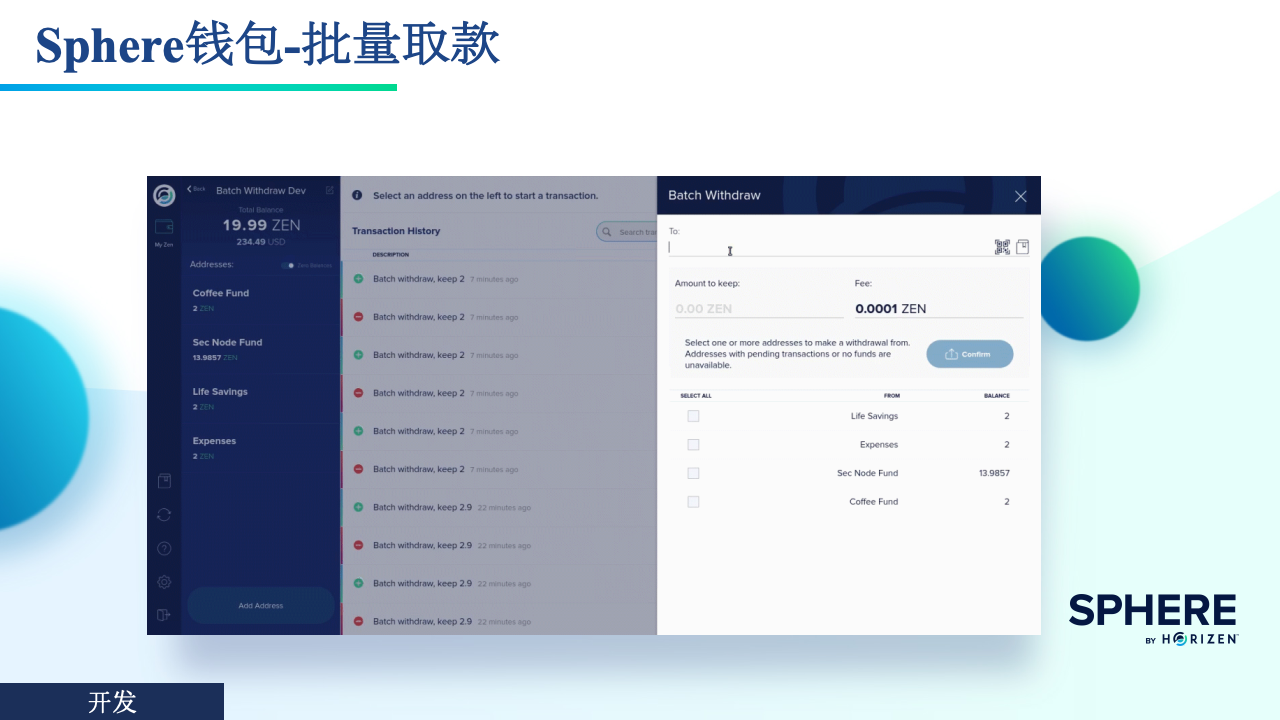Image resolution: width=1280 pixels, height=720 pixels.
Task: Click the edit icon beside Batch Withdraw Dev
Action: 330,190
